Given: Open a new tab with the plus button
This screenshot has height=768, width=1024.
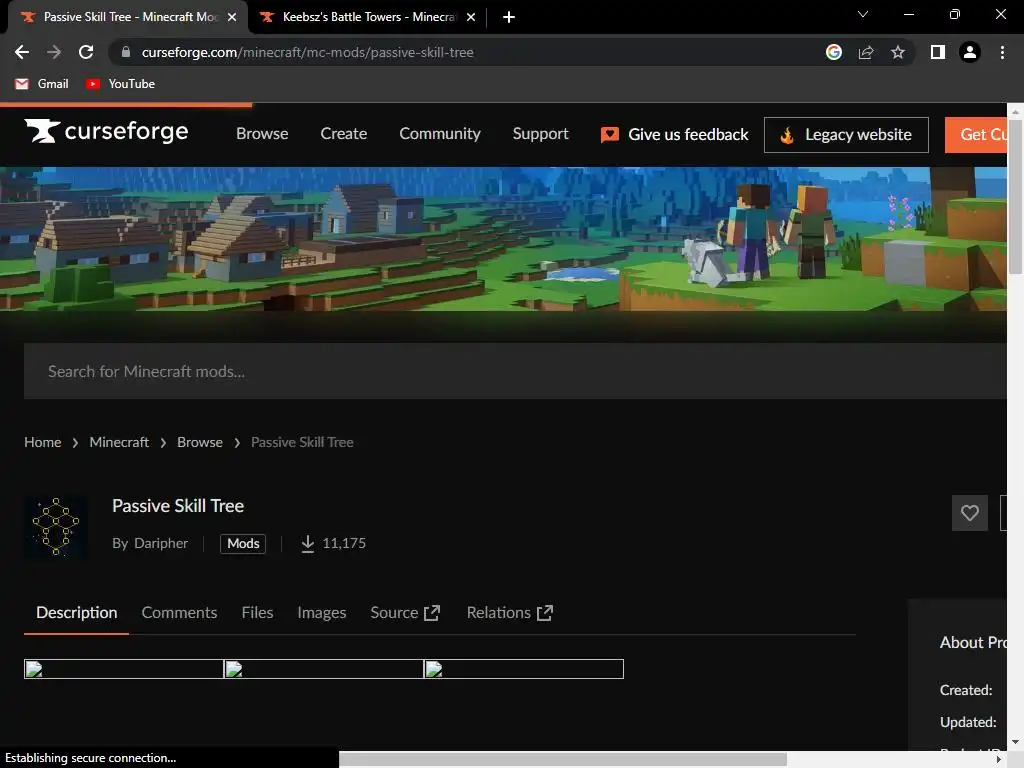Looking at the screenshot, I should 509,17.
